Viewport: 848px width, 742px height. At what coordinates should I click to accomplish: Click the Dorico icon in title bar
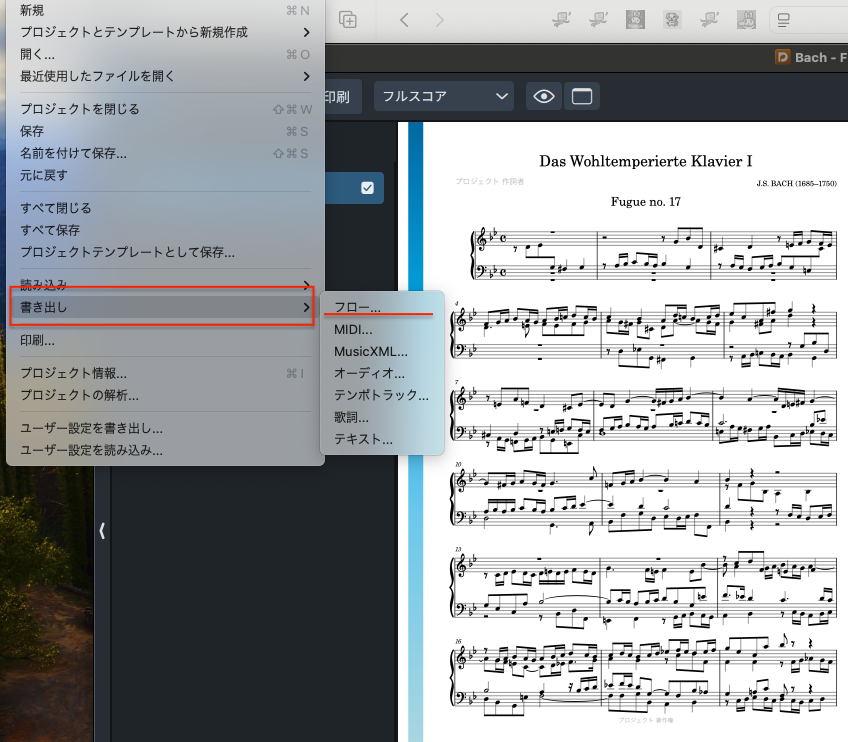783,57
